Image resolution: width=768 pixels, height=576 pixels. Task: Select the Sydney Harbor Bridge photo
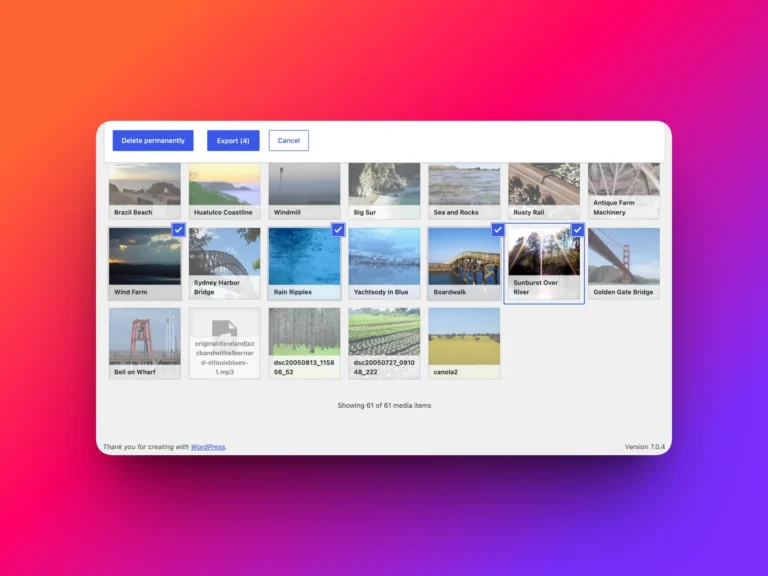tap(224, 264)
